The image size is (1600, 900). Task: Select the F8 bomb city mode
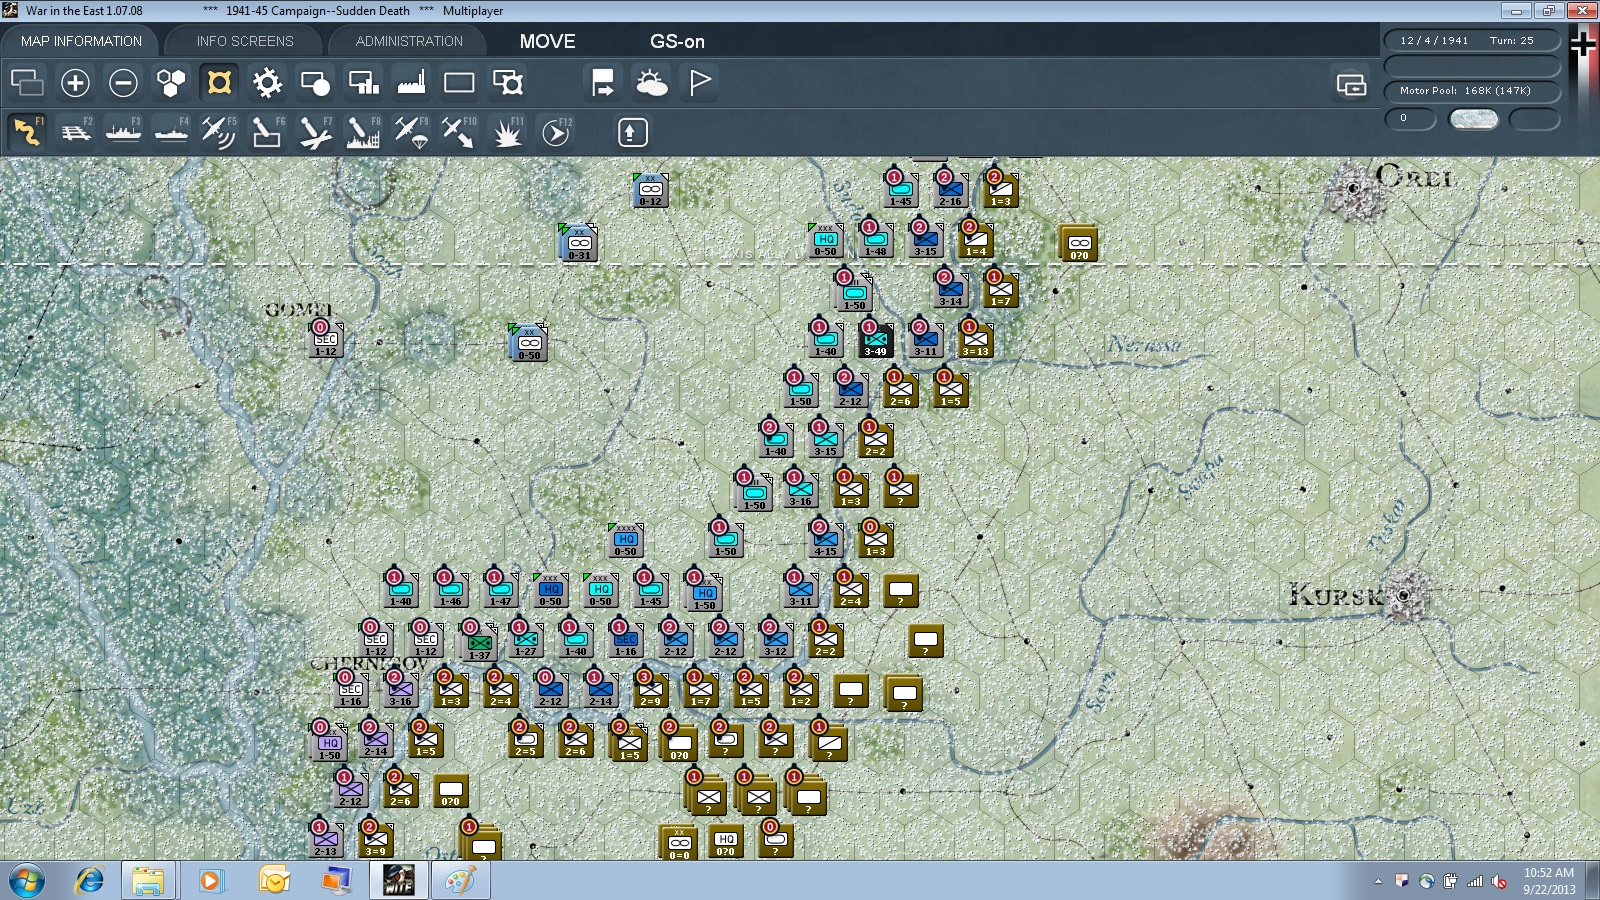click(x=363, y=132)
